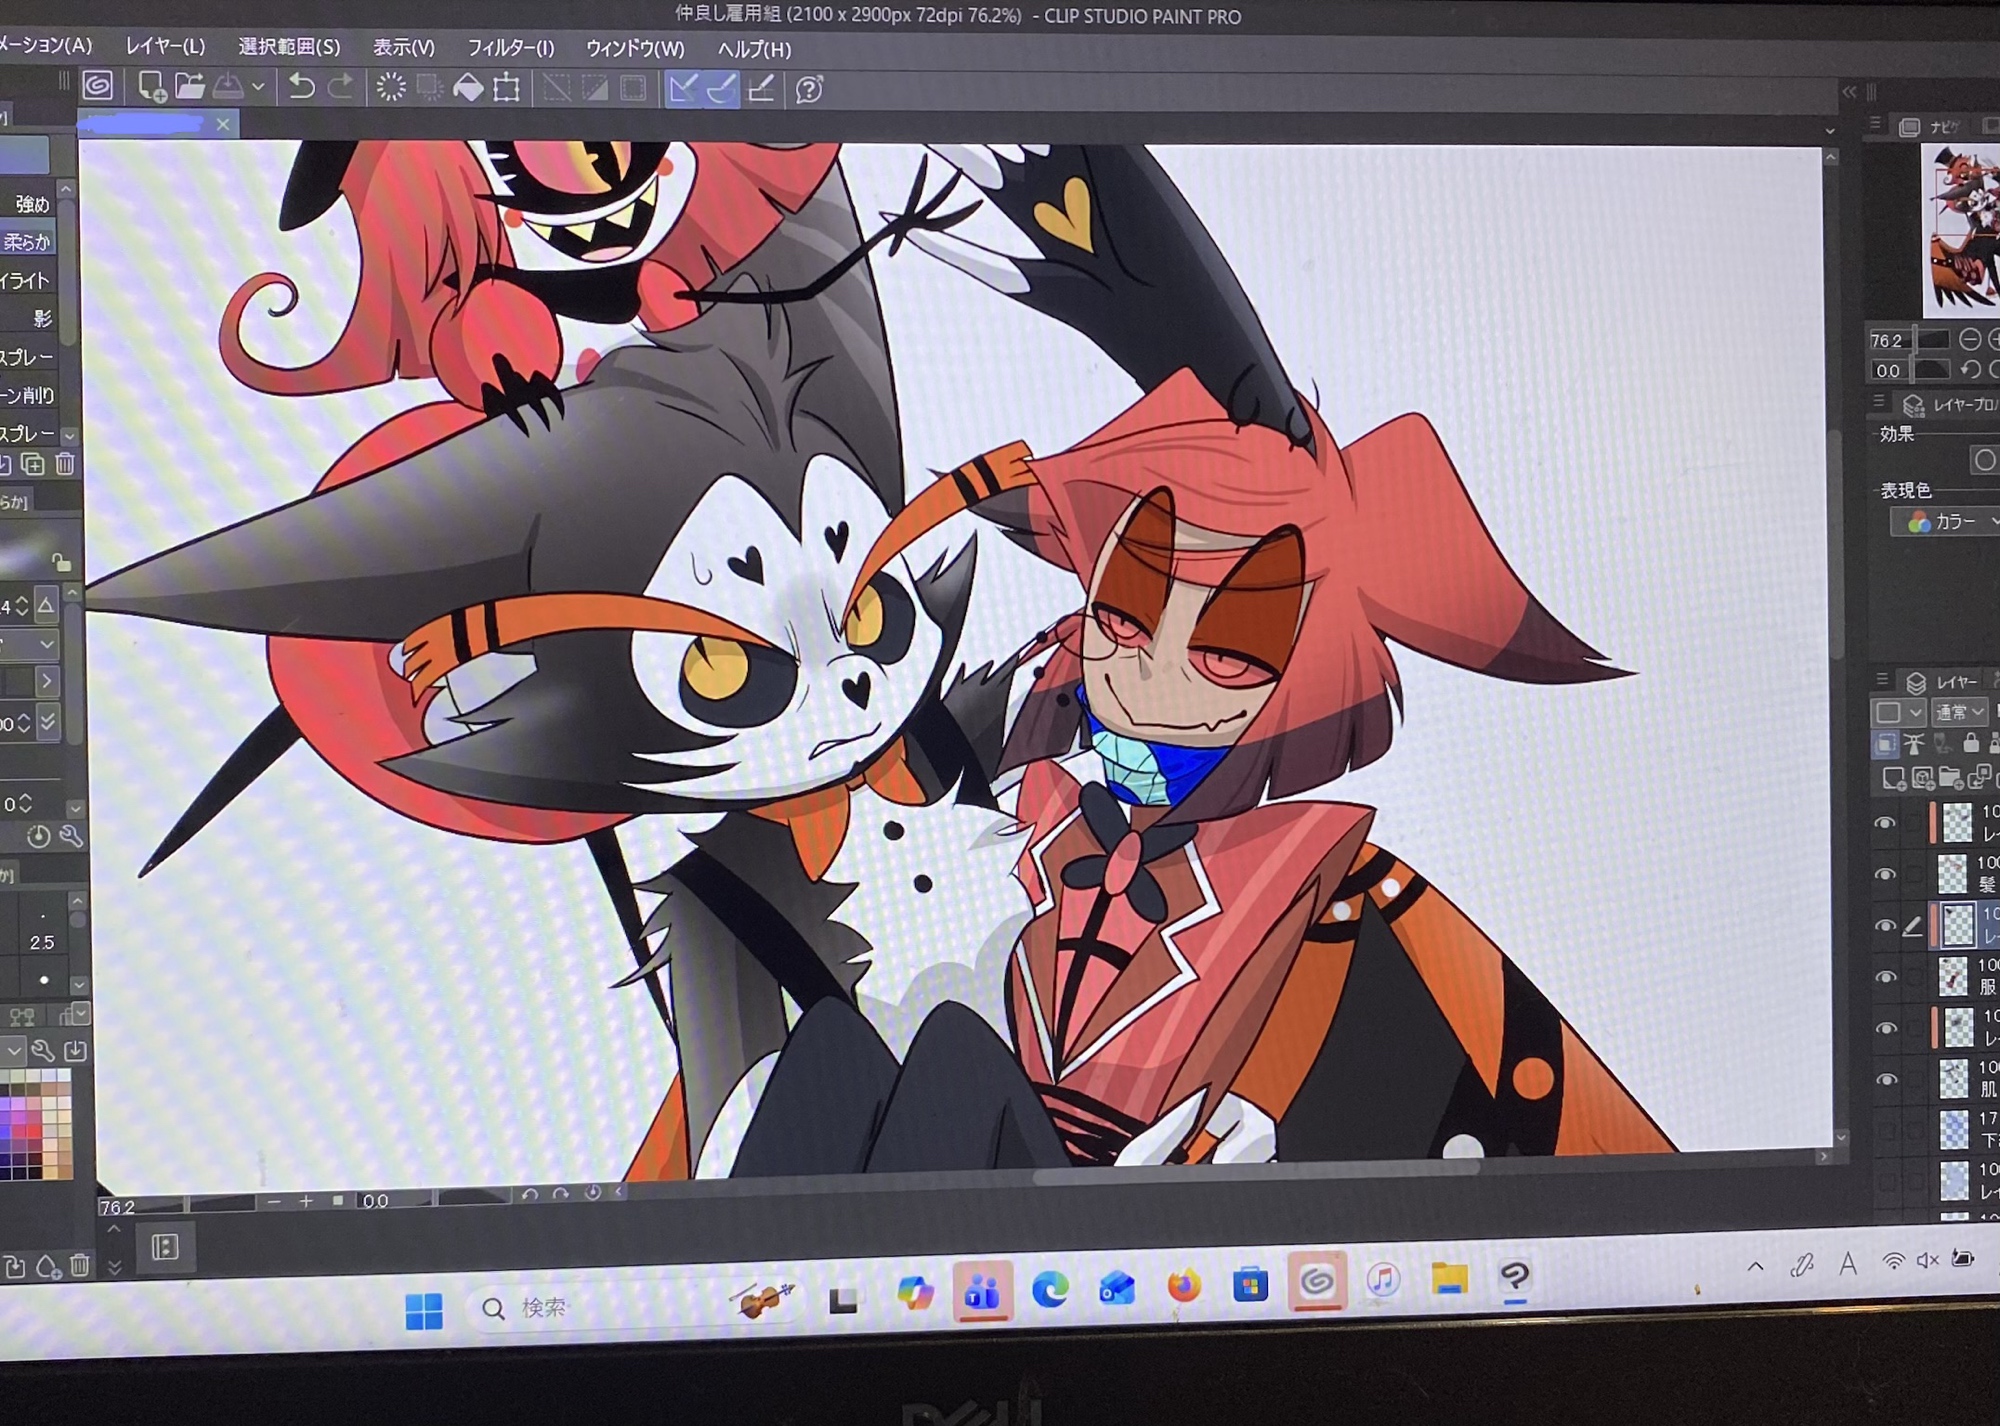
Task: Hide the 髪 layer with eye icon
Action: tap(1885, 875)
